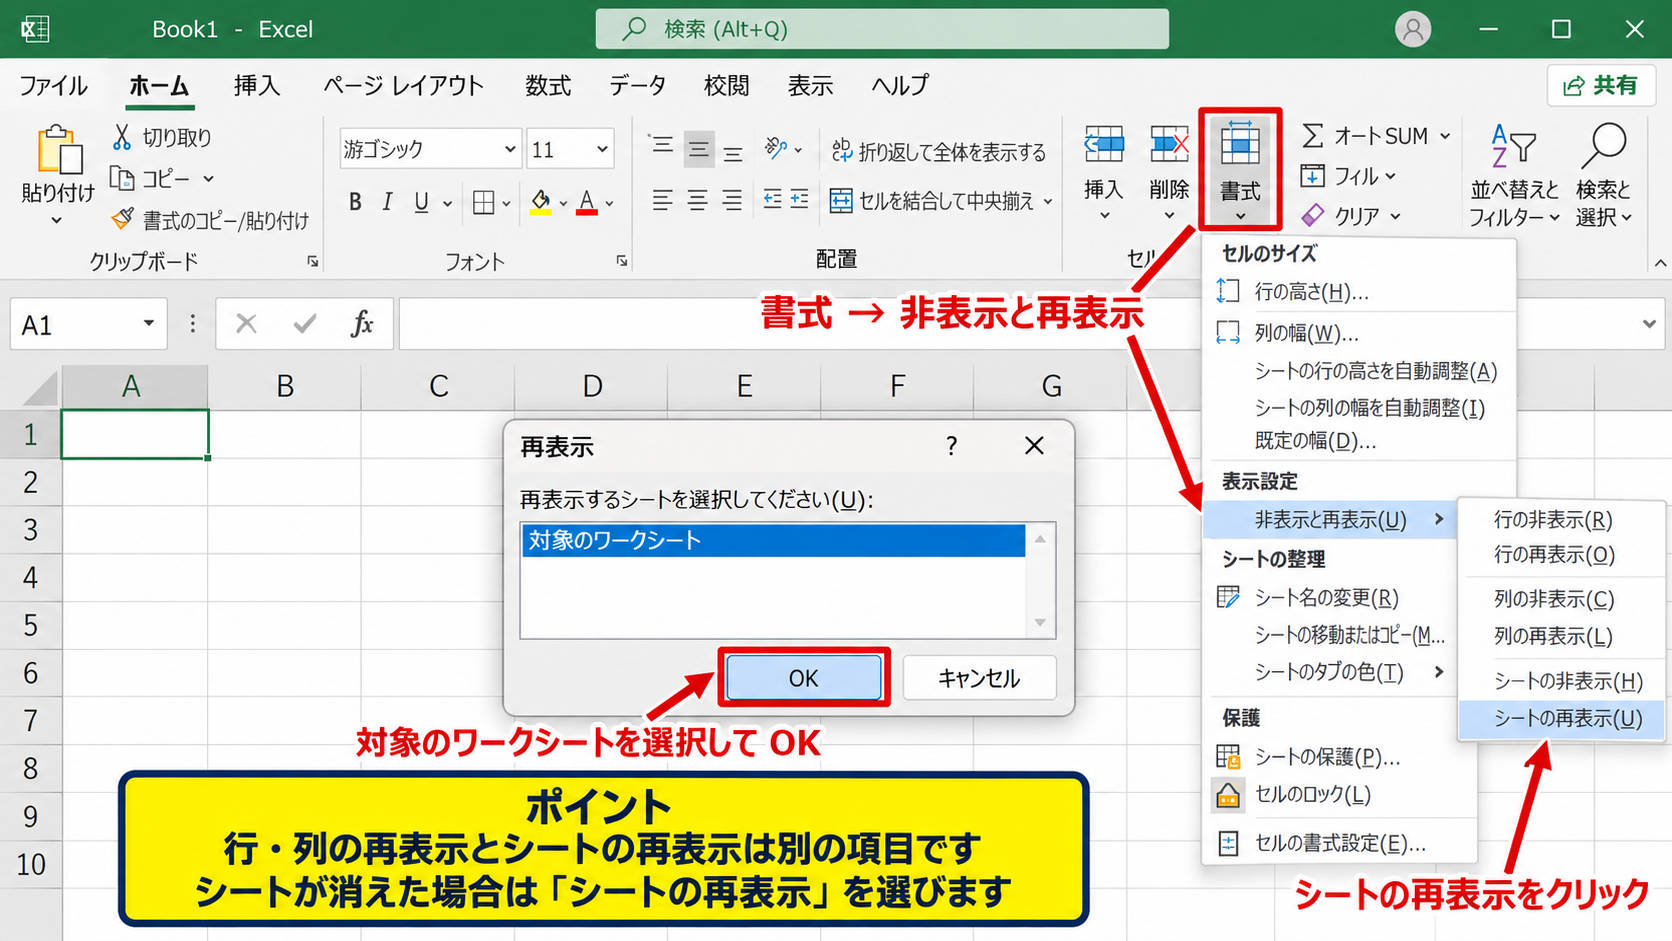Select 対象のワークシート in the sheet list
The width and height of the screenshot is (1672, 941).
(773, 541)
